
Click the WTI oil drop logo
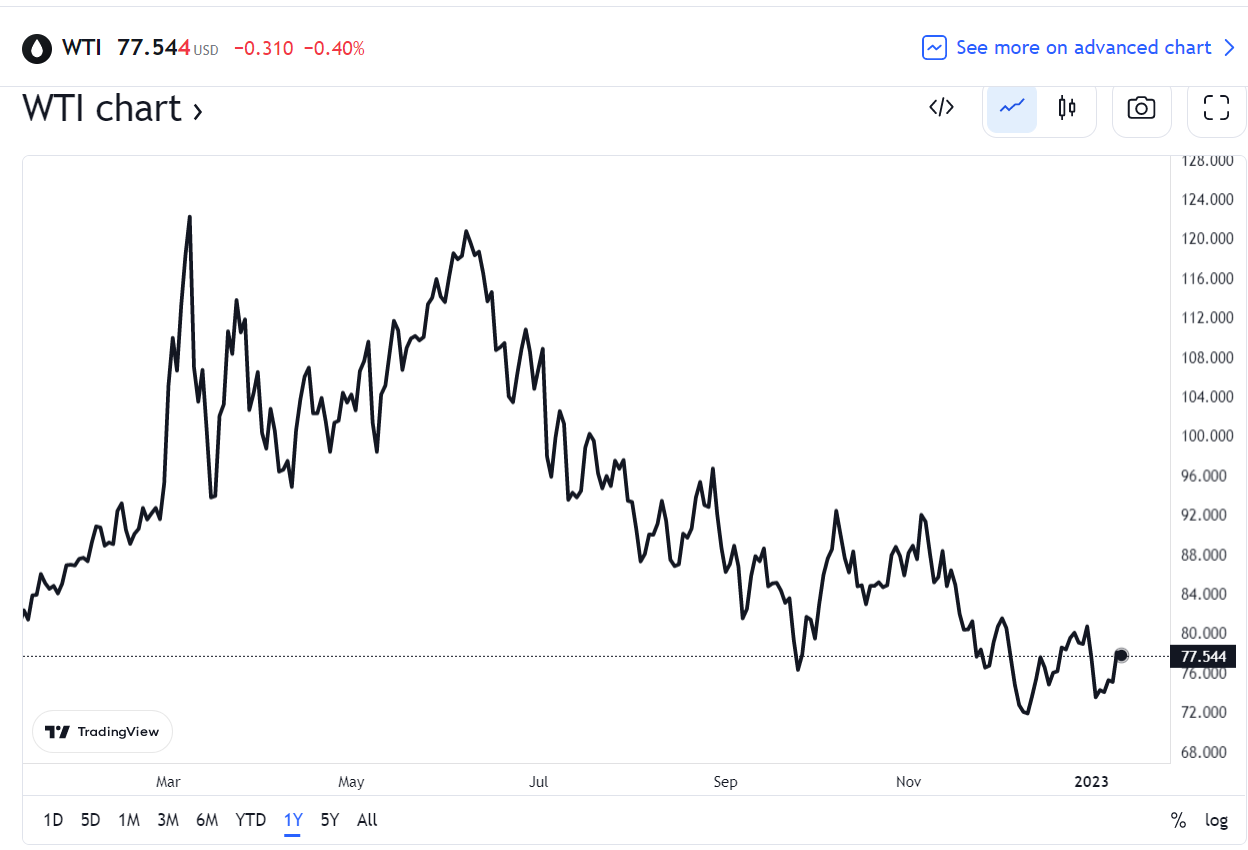click(38, 48)
